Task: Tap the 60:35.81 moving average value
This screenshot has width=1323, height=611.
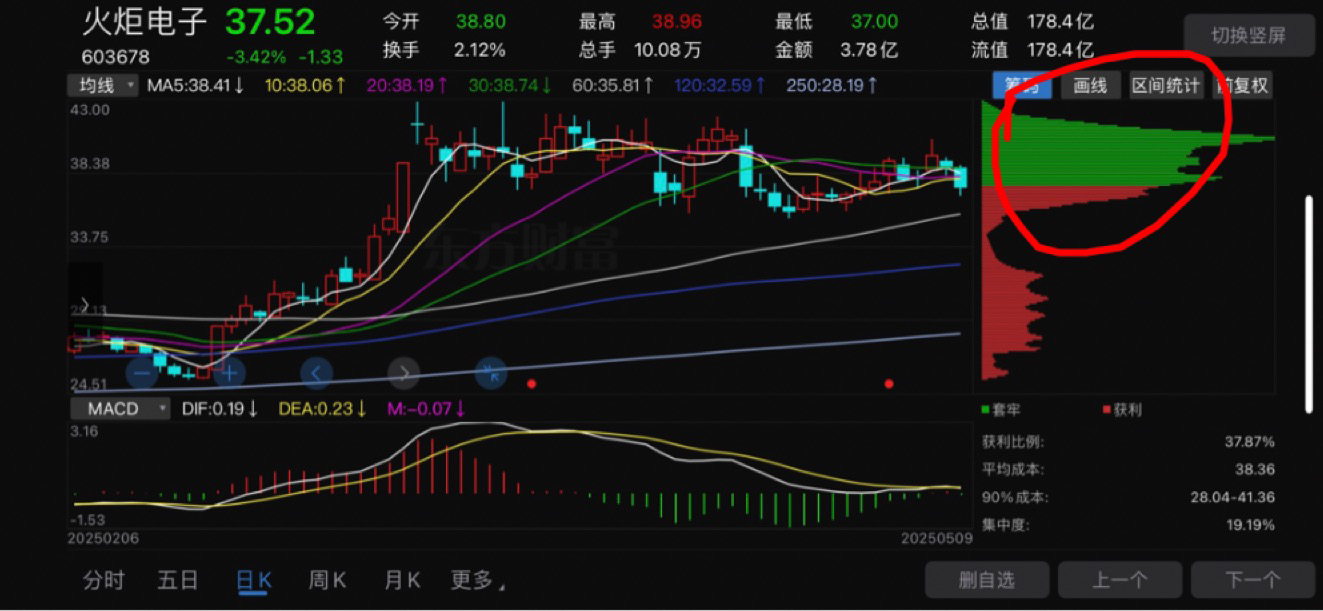Action: coord(613,86)
